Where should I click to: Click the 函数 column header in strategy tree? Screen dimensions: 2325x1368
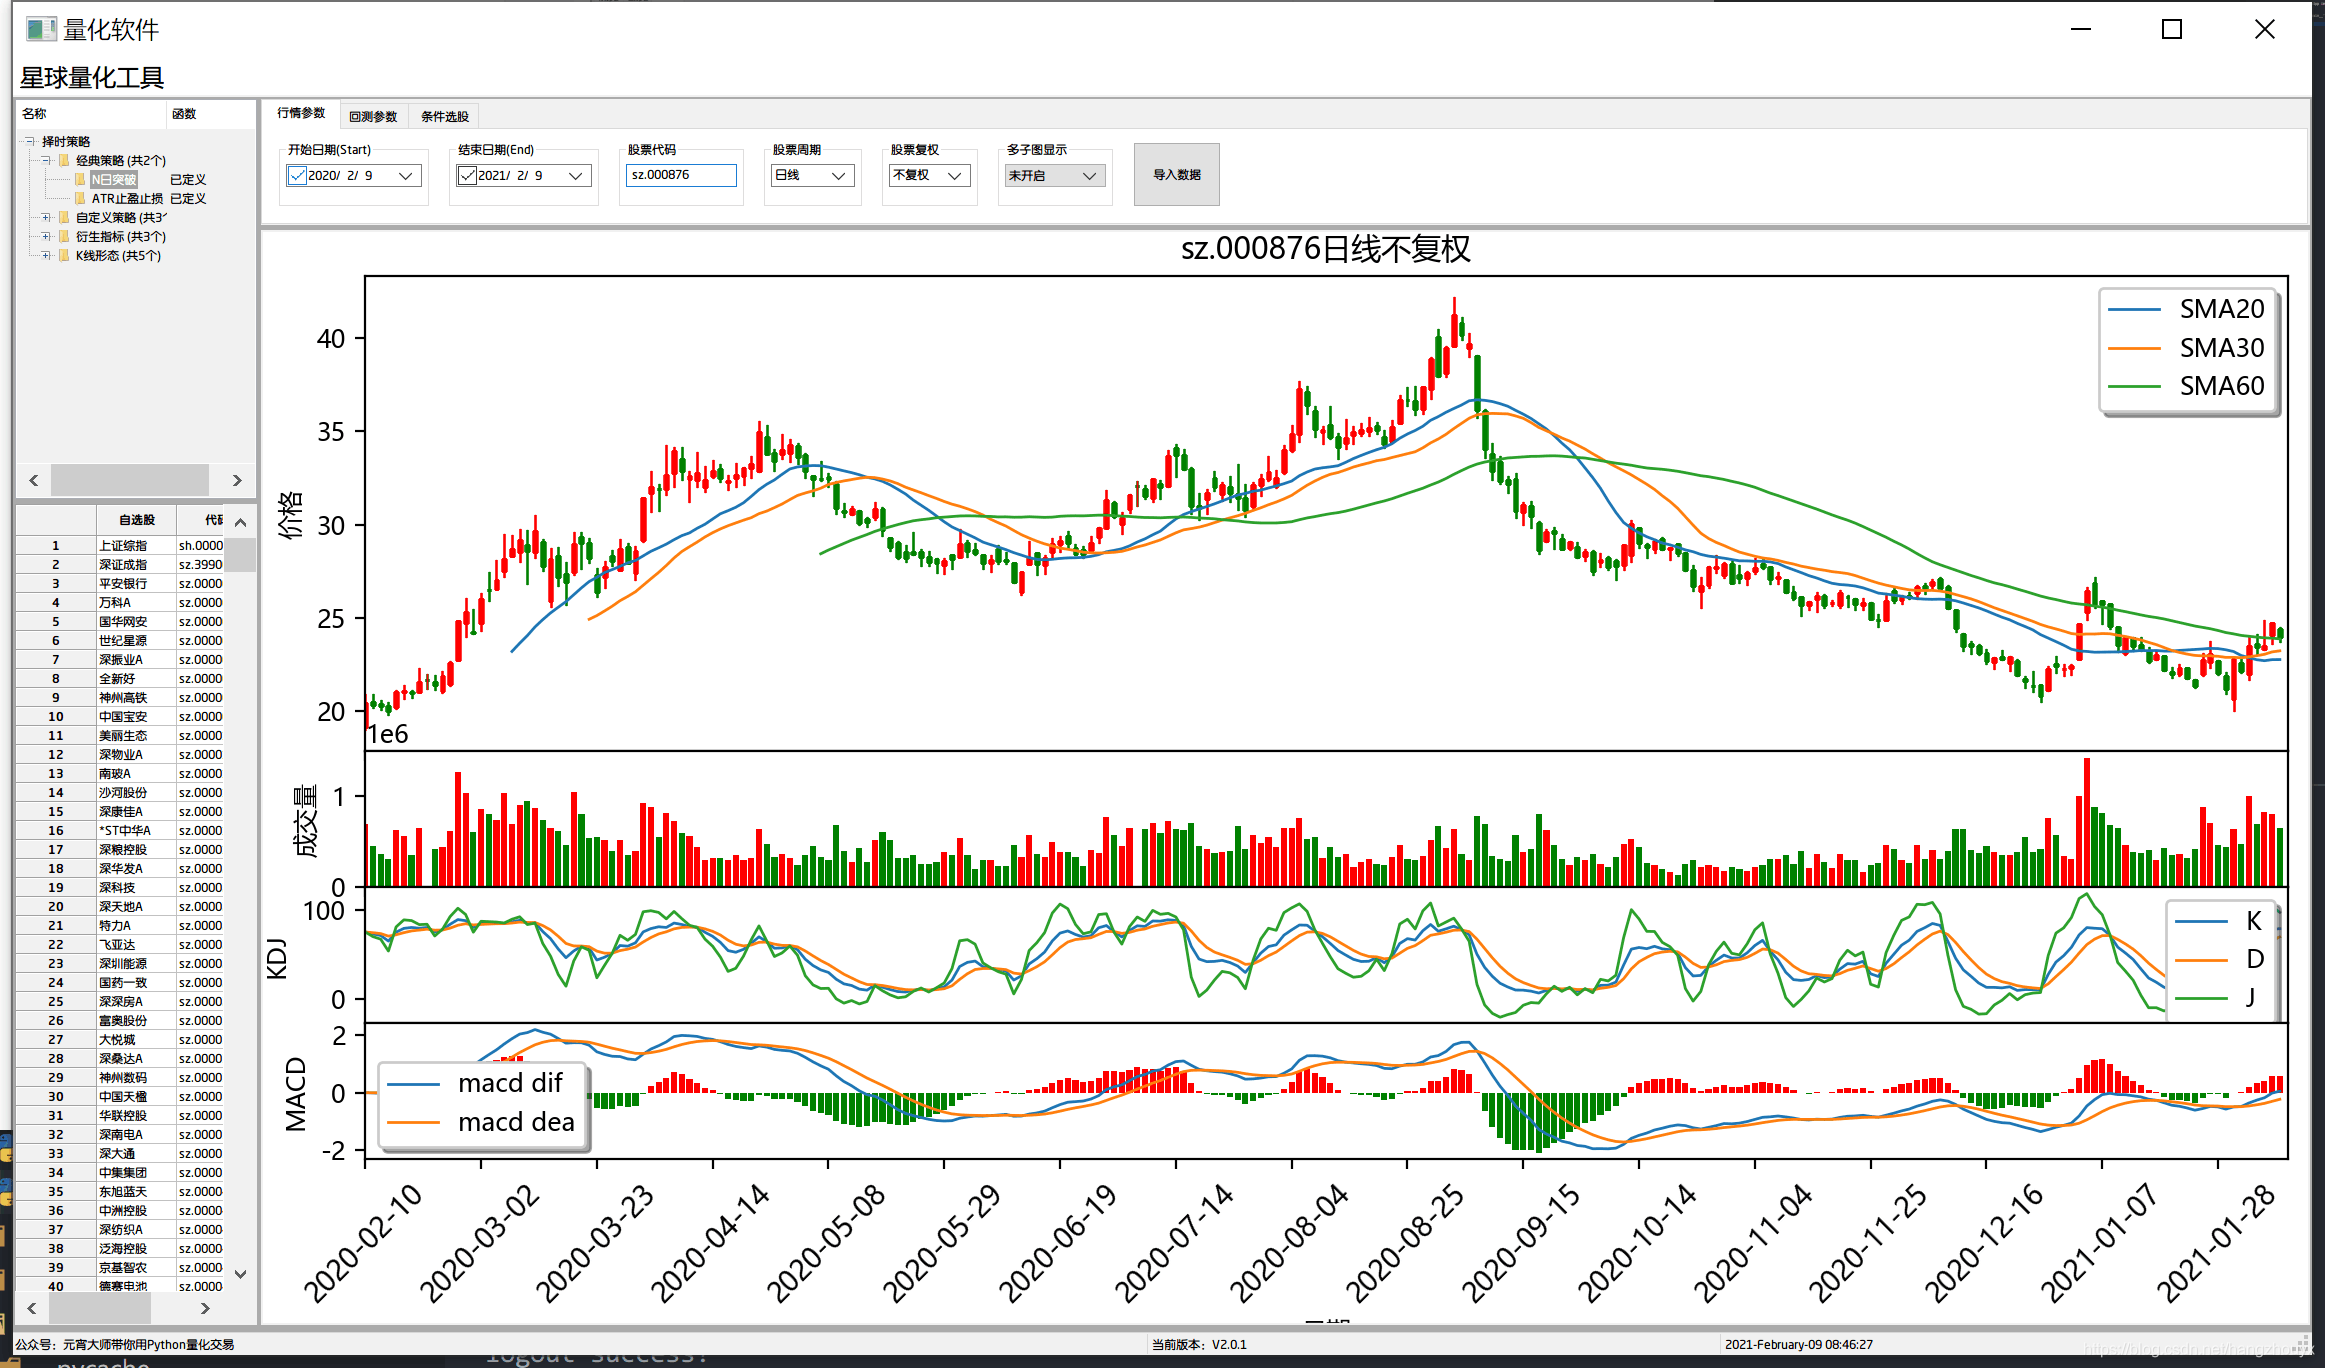pyautogui.click(x=210, y=114)
